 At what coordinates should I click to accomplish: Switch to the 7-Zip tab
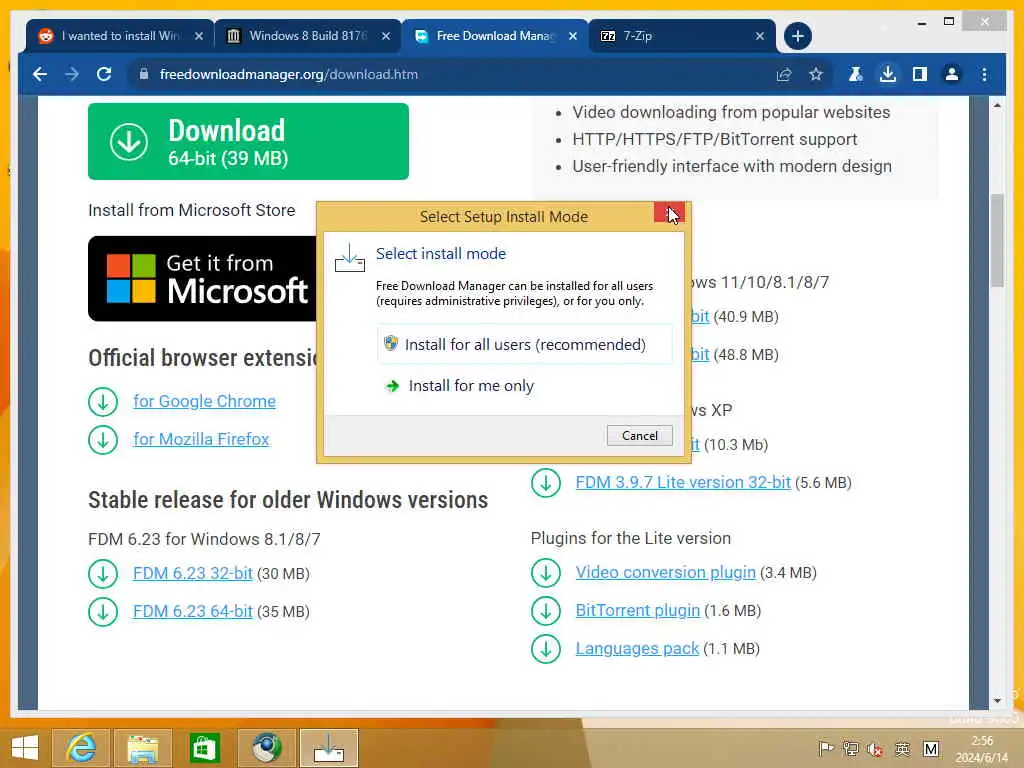coord(682,36)
